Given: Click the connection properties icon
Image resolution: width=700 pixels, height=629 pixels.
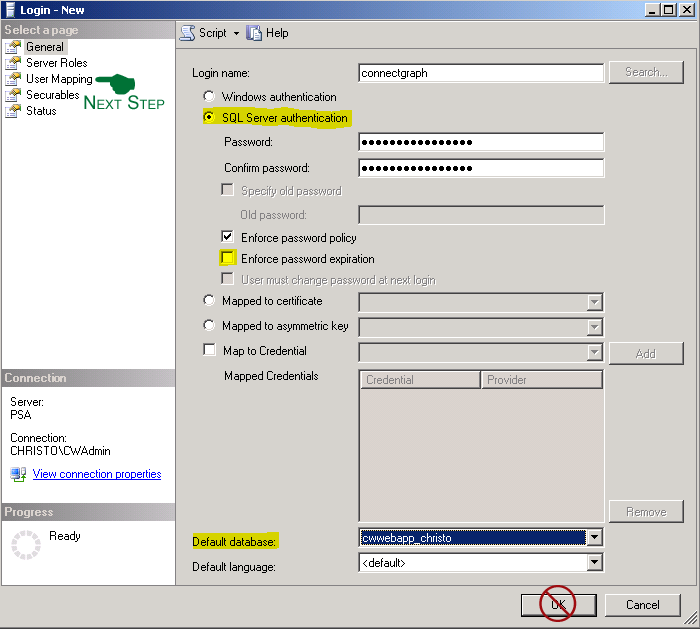Looking at the screenshot, I should [19, 475].
